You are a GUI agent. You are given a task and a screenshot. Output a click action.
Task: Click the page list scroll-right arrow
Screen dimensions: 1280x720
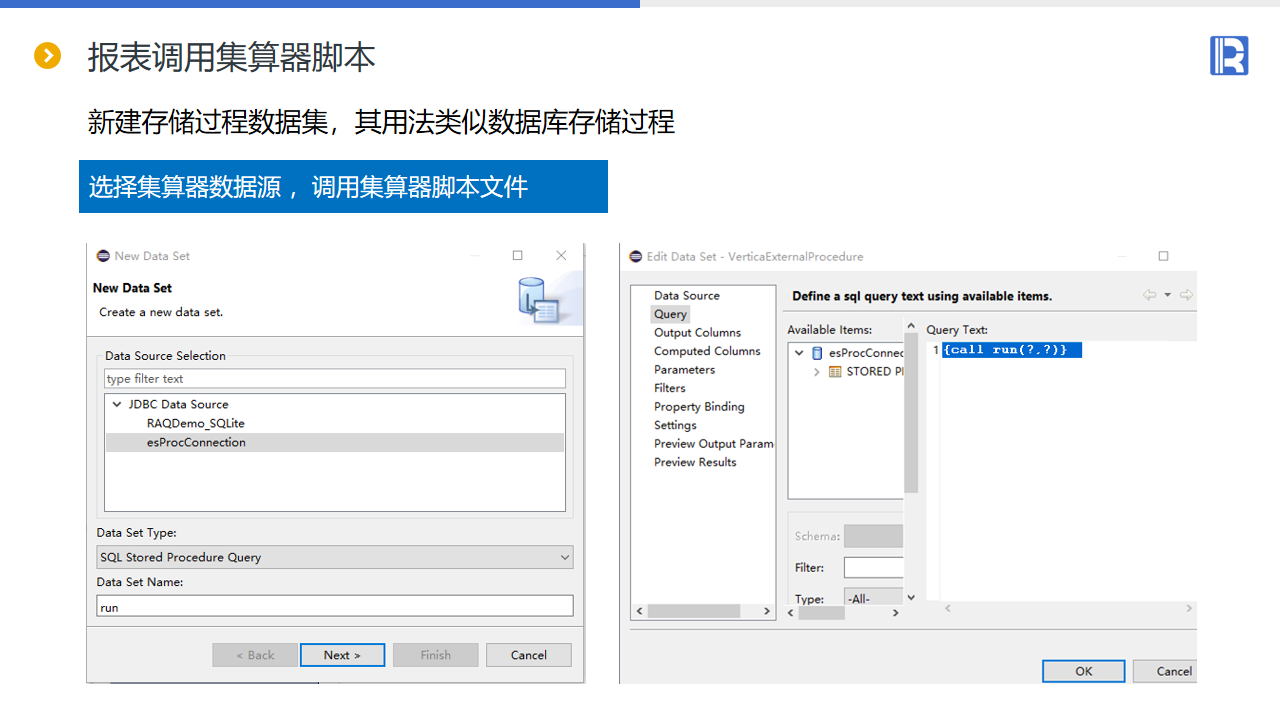pyautogui.click(x=767, y=611)
